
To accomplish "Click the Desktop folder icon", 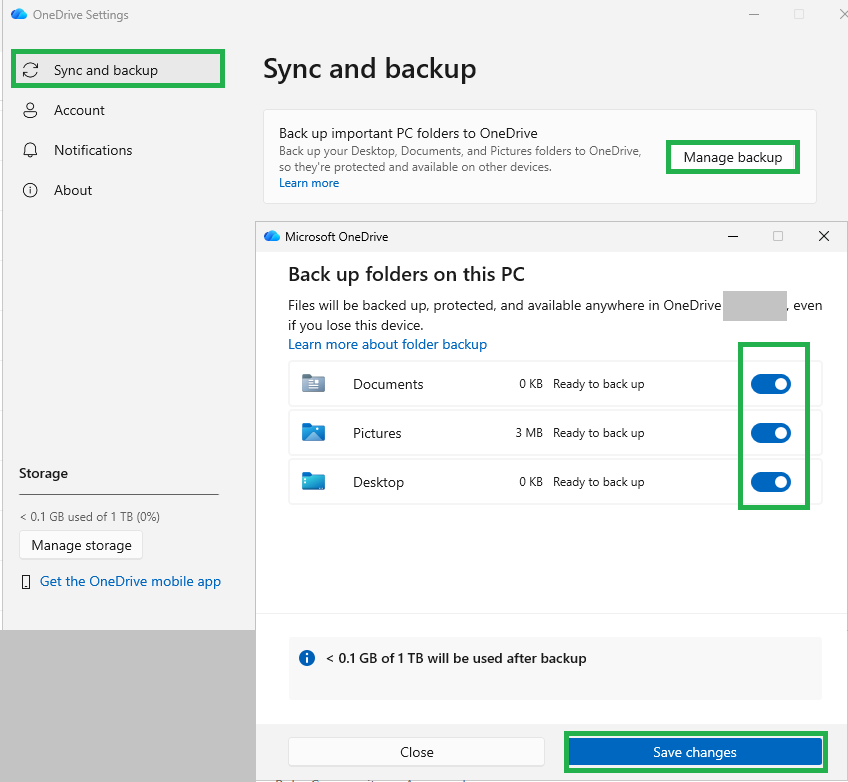I will (x=313, y=481).
